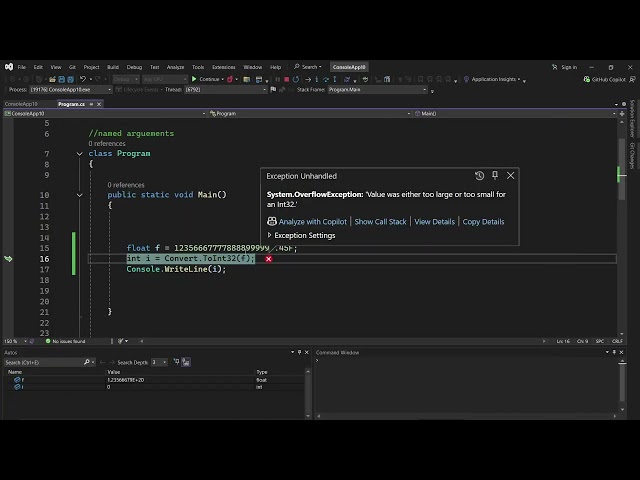Open the Thread dropdown
640x480 pixels.
(x=226, y=89)
